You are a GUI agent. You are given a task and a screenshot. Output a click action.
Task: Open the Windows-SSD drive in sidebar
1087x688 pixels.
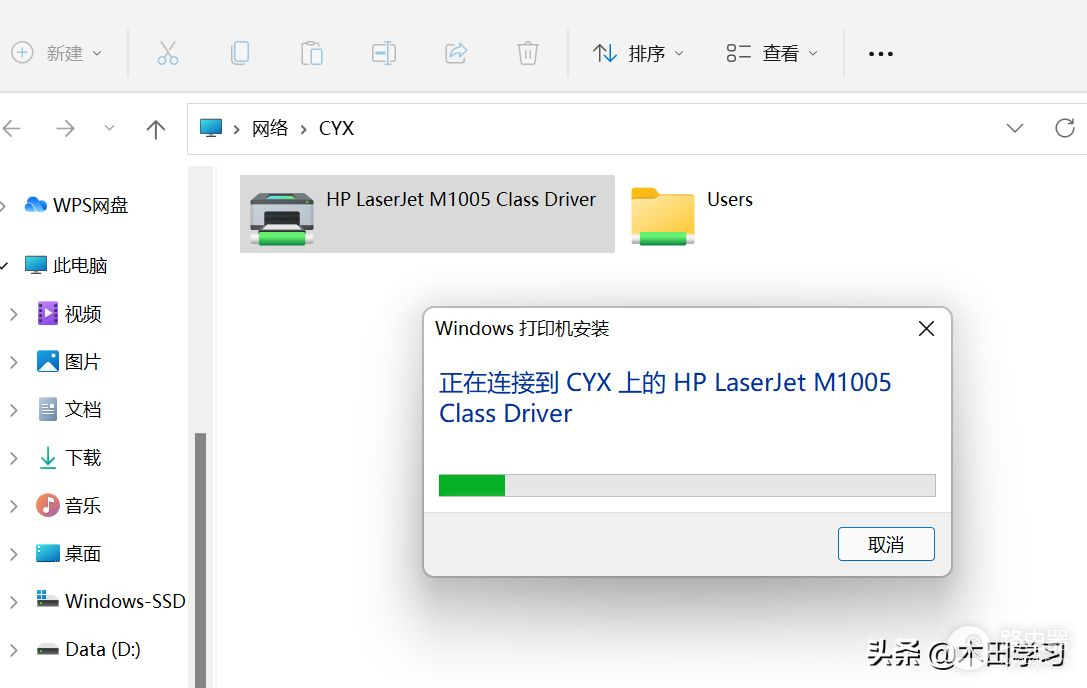(111, 601)
